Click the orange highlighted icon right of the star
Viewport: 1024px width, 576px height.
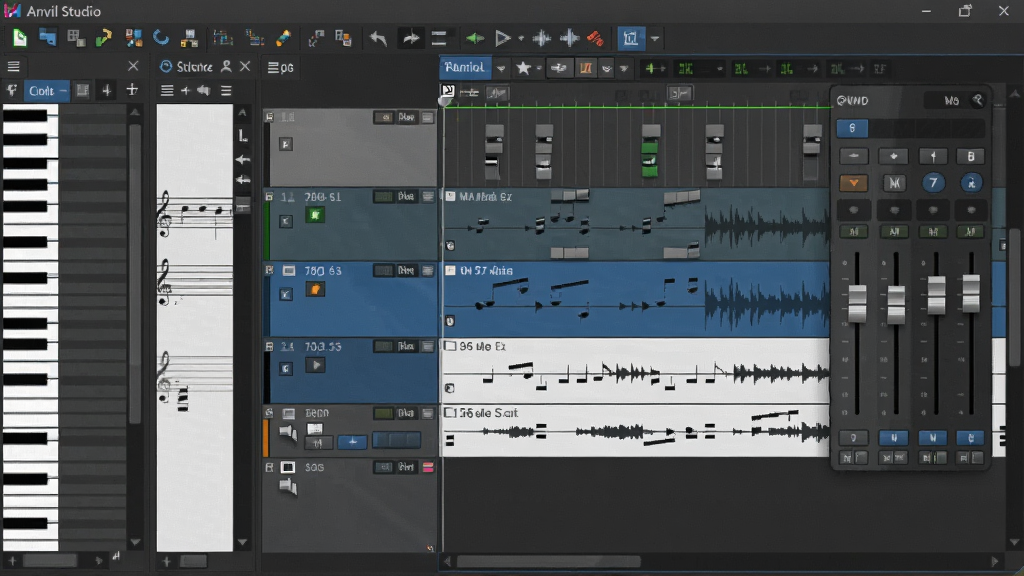[x=586, y=68]
